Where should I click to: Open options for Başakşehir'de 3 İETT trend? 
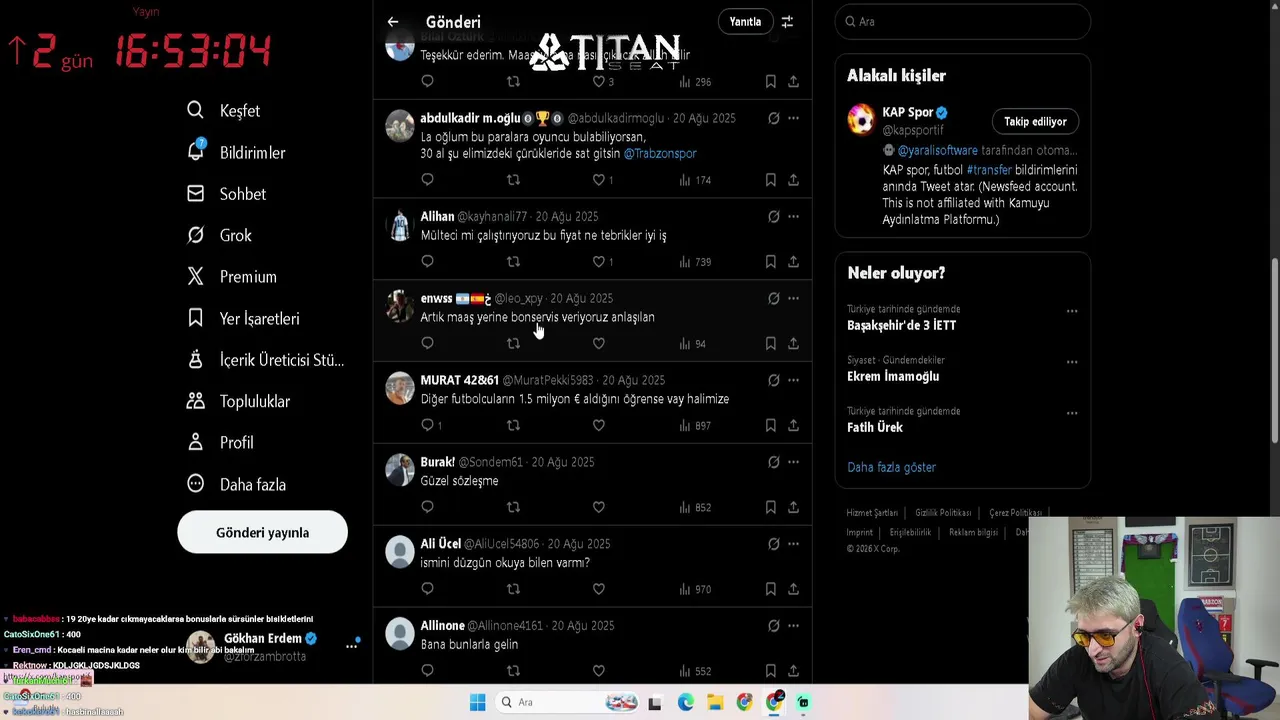pyautogui.click(x=1072, y=311)
